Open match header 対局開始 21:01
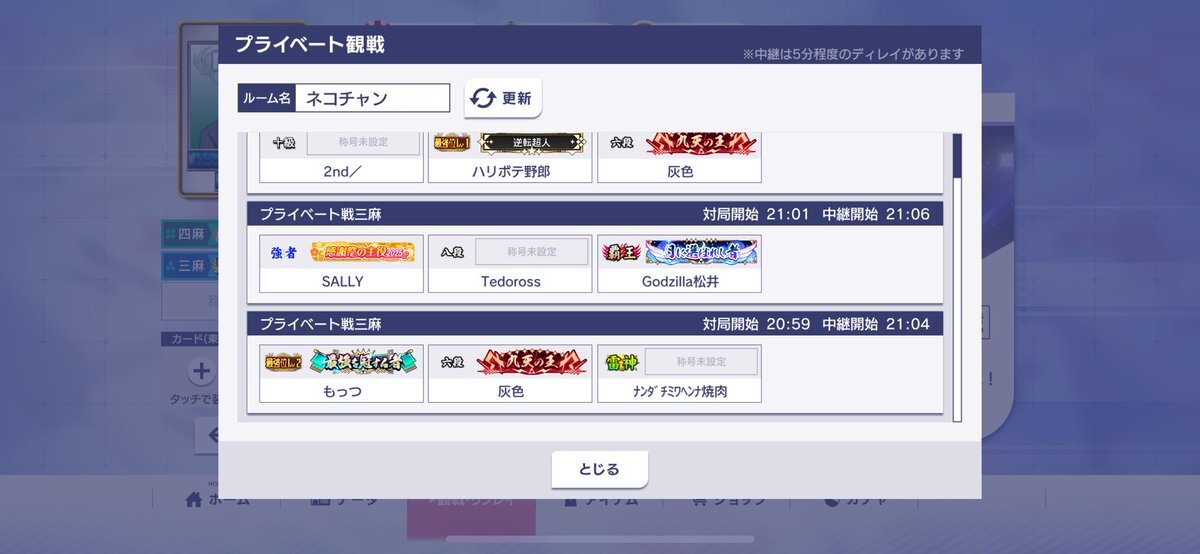Screen dimensions: 1200x554 pos(595,214)
